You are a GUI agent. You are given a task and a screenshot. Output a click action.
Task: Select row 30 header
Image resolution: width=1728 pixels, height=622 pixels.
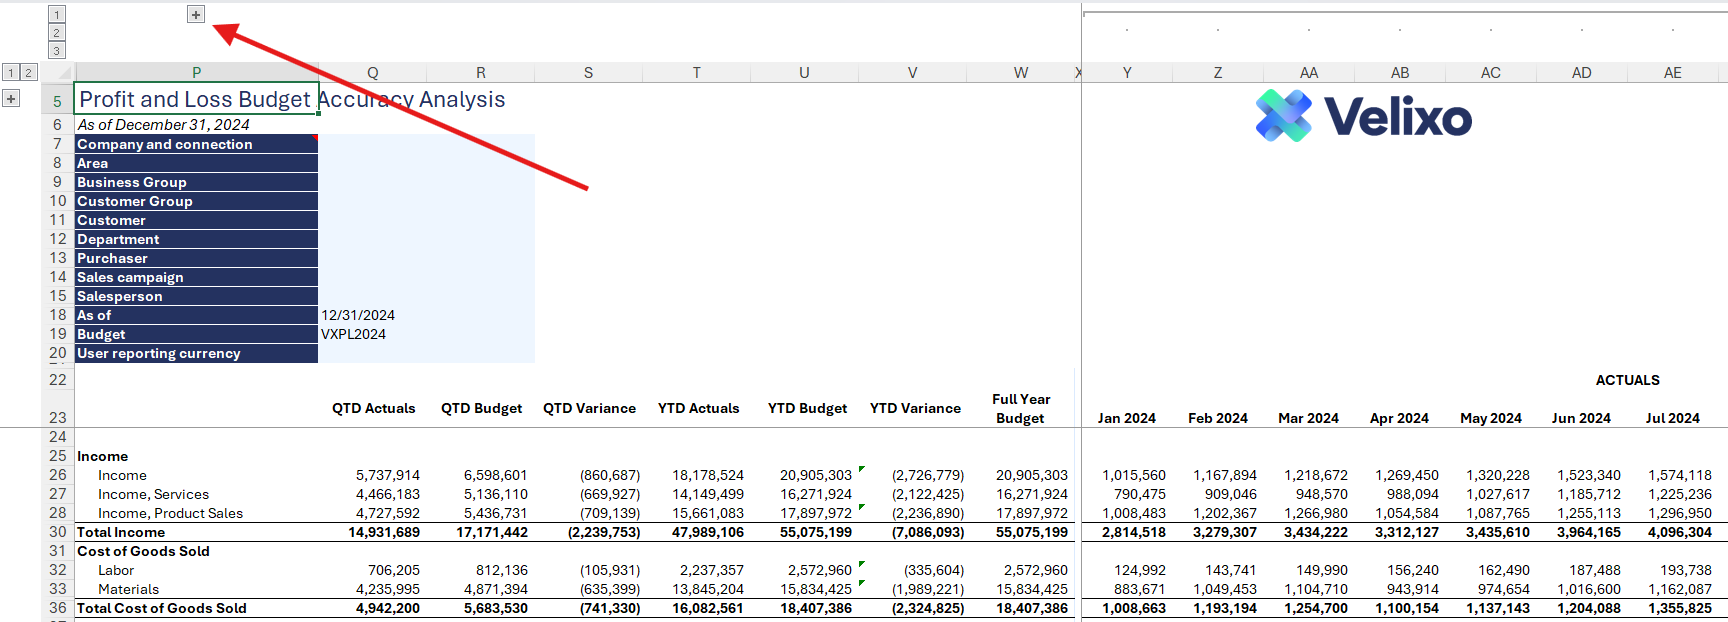point(57,532)
